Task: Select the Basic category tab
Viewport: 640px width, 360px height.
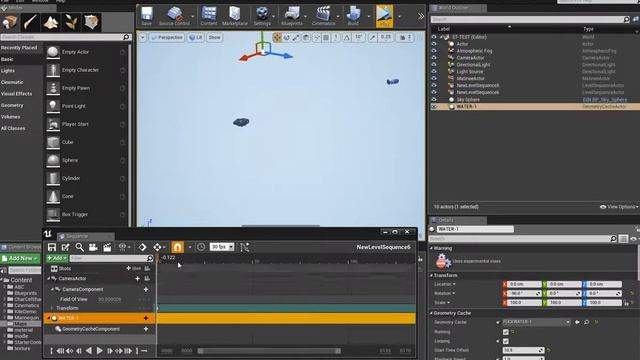Action: pos(7,59)
